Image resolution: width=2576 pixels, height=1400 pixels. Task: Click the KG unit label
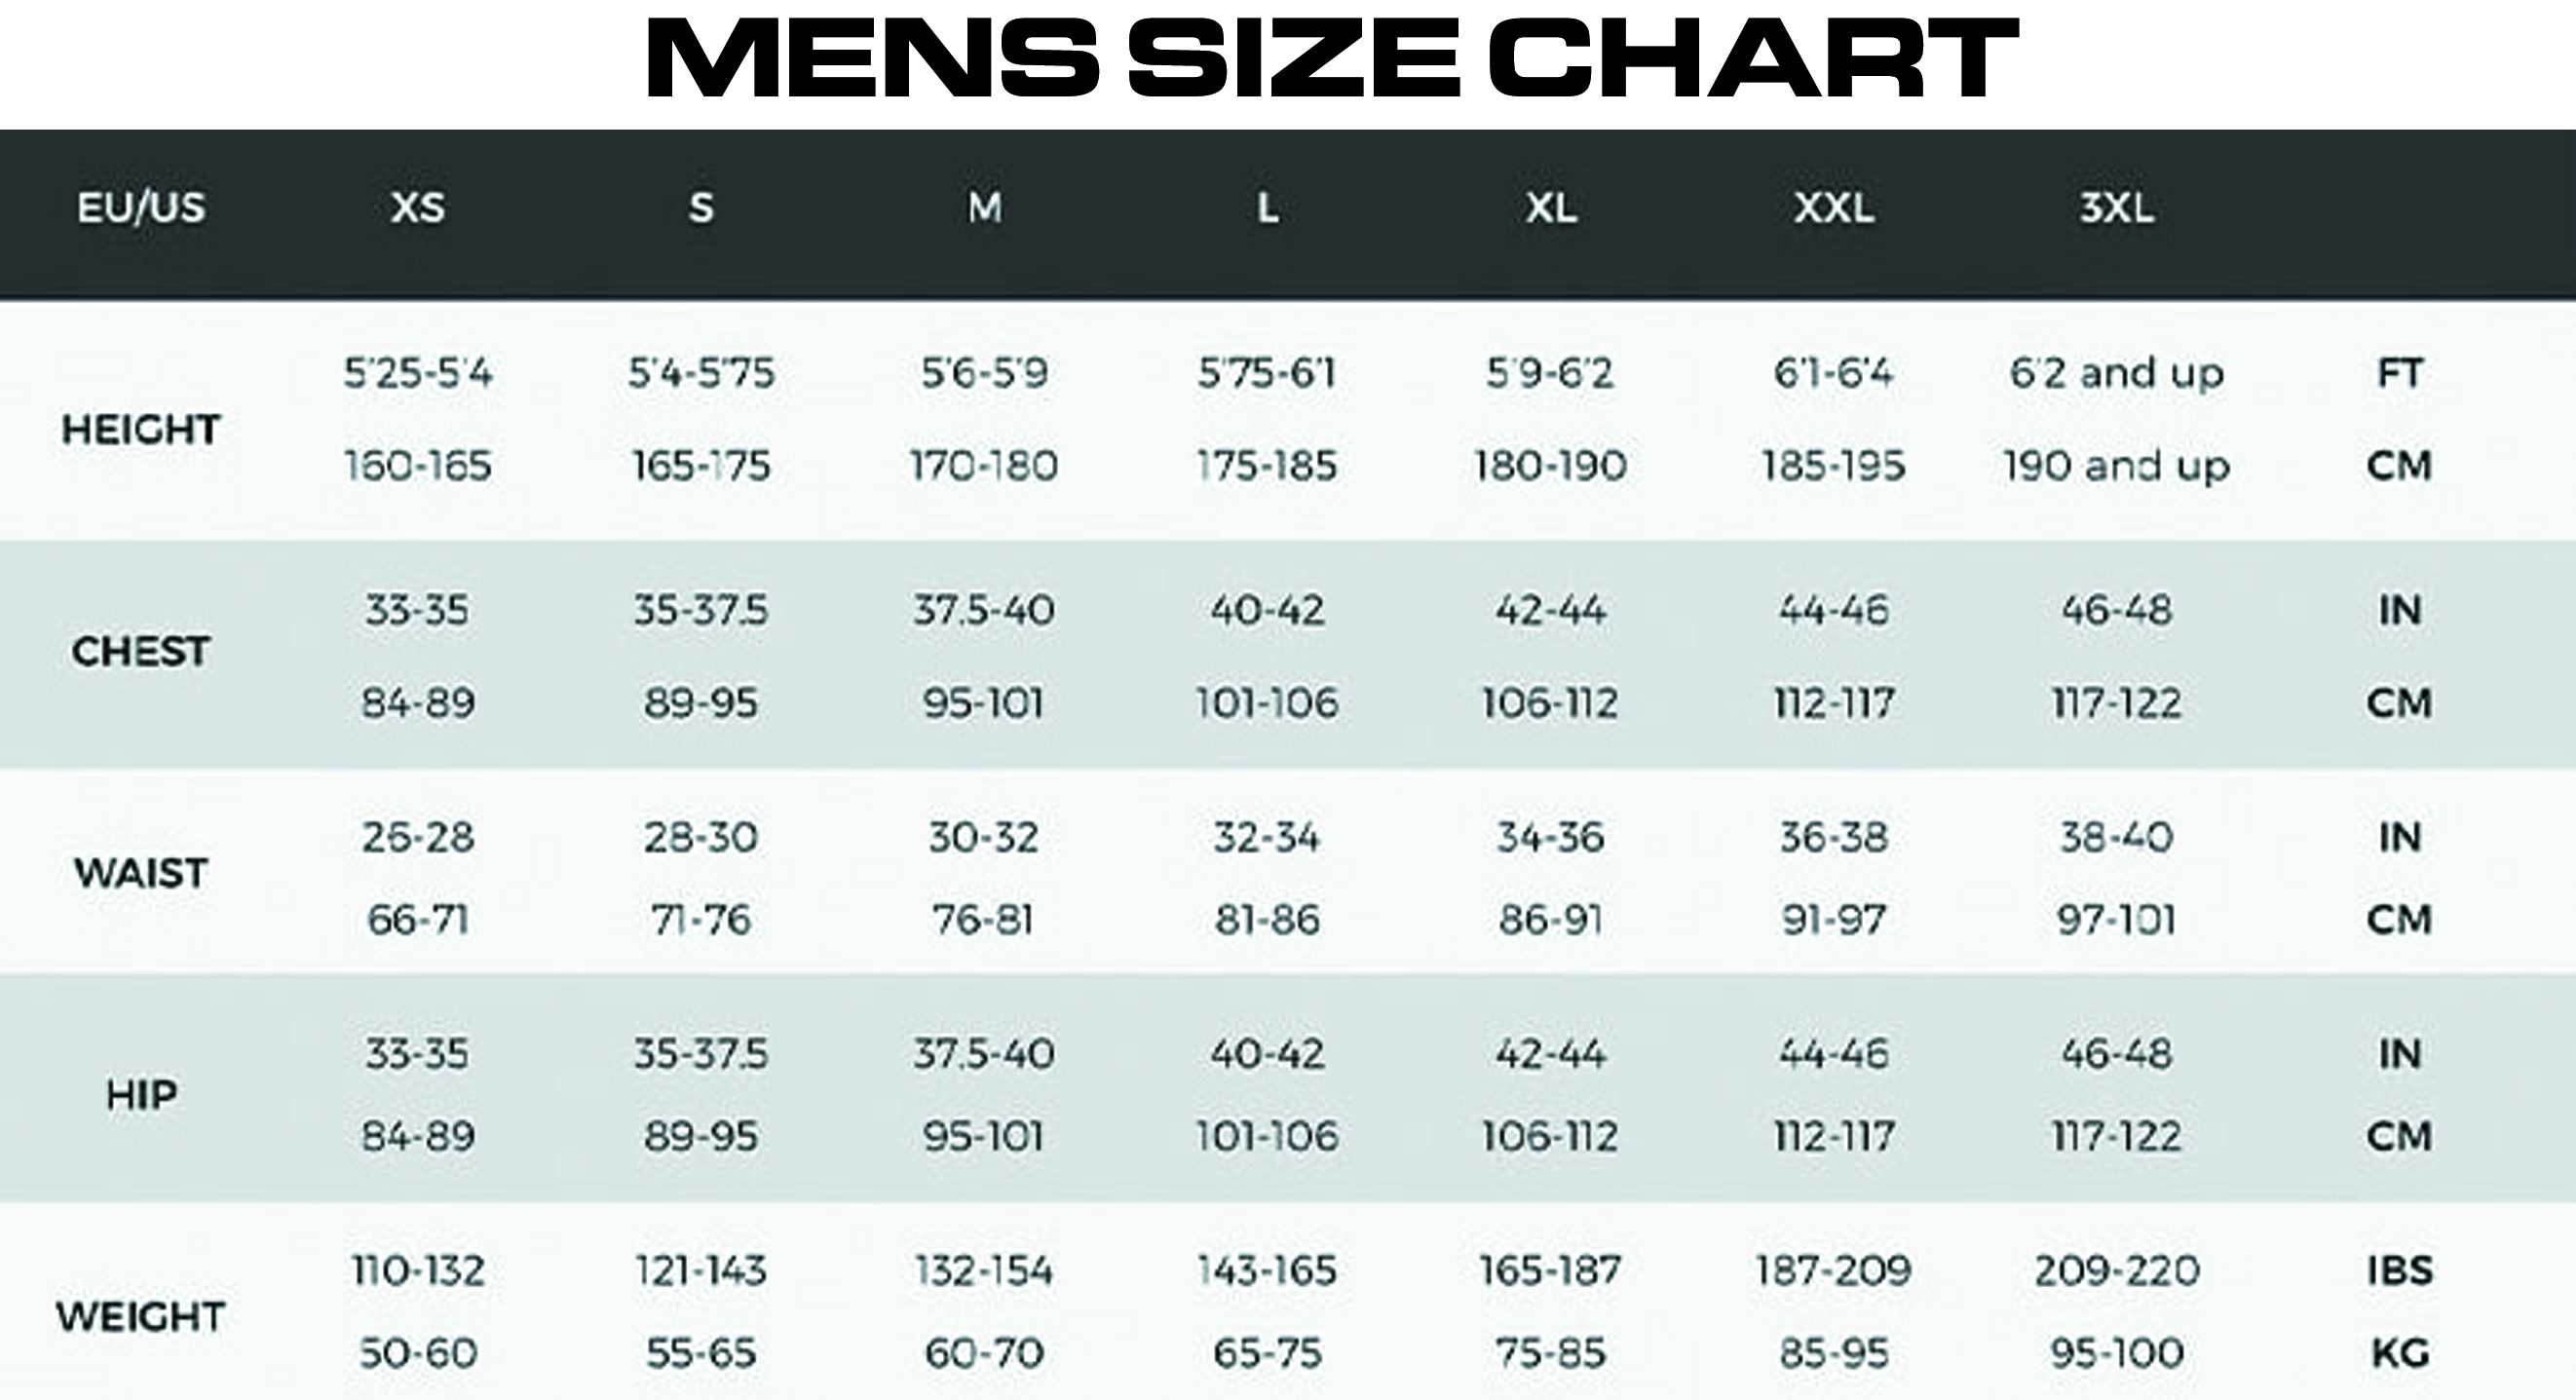coord(2399,1355)
